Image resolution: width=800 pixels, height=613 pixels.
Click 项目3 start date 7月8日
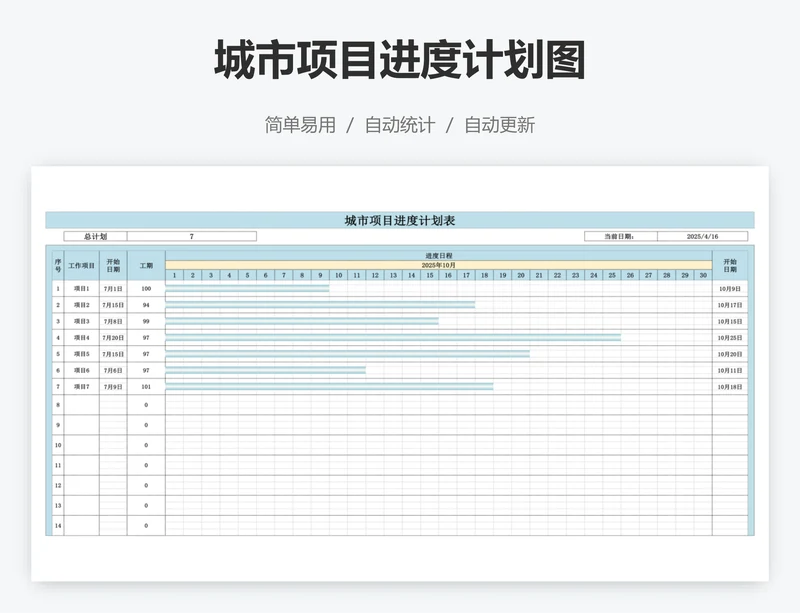(113, 321)
